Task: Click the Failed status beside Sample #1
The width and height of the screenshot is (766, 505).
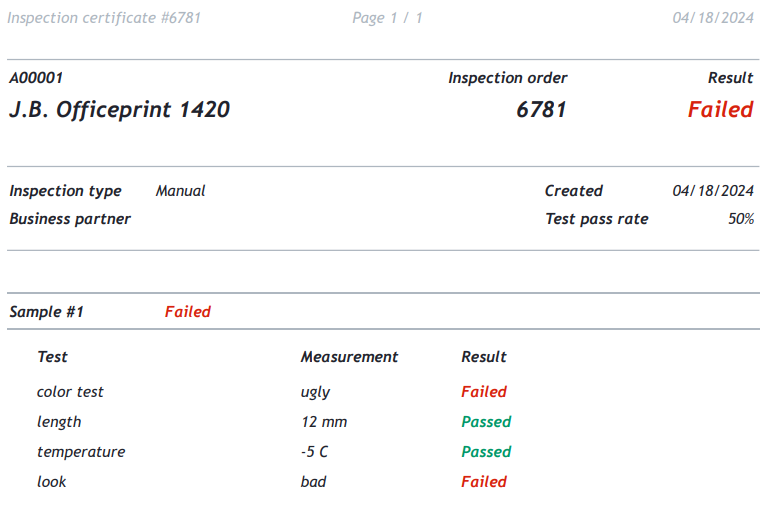Action: tap(188, 312)
